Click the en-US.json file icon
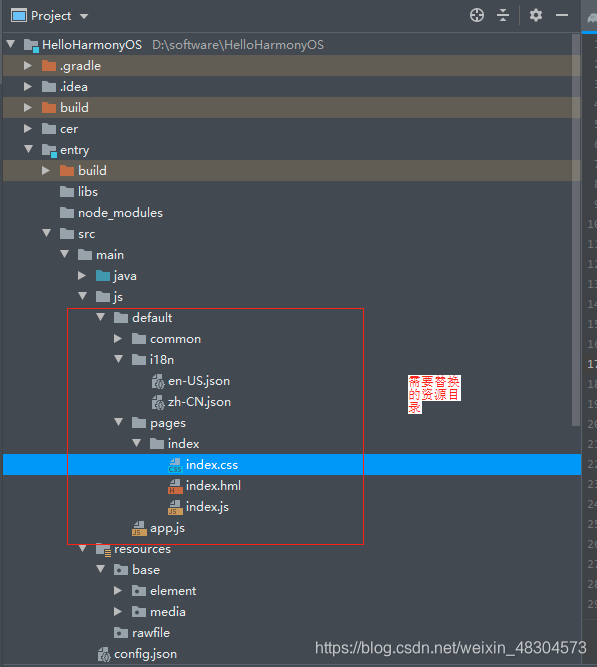597x667 pixels. (158, 381)
